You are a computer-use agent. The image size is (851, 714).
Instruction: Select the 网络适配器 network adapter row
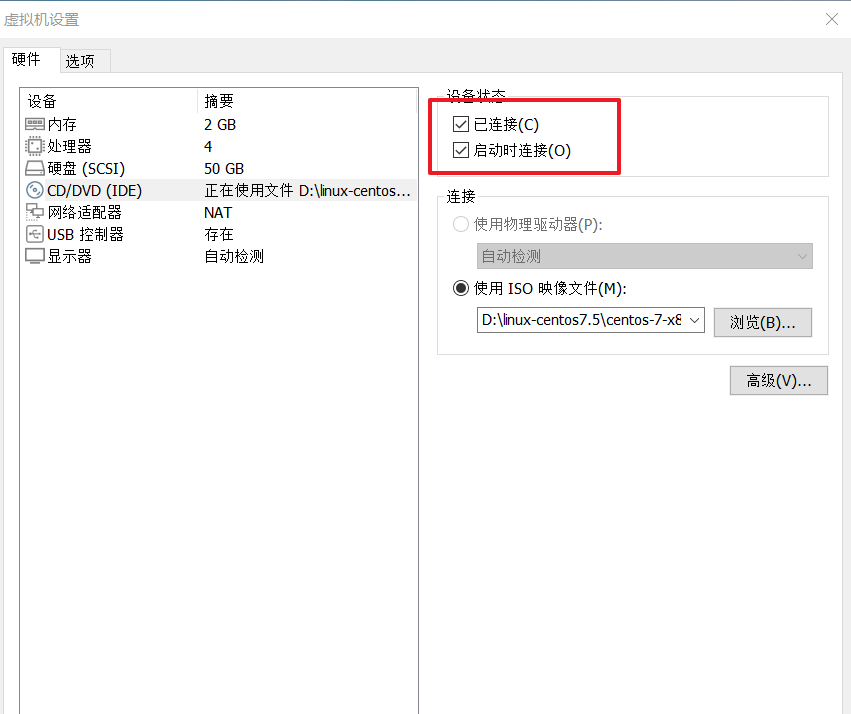(x=220, y=212)
